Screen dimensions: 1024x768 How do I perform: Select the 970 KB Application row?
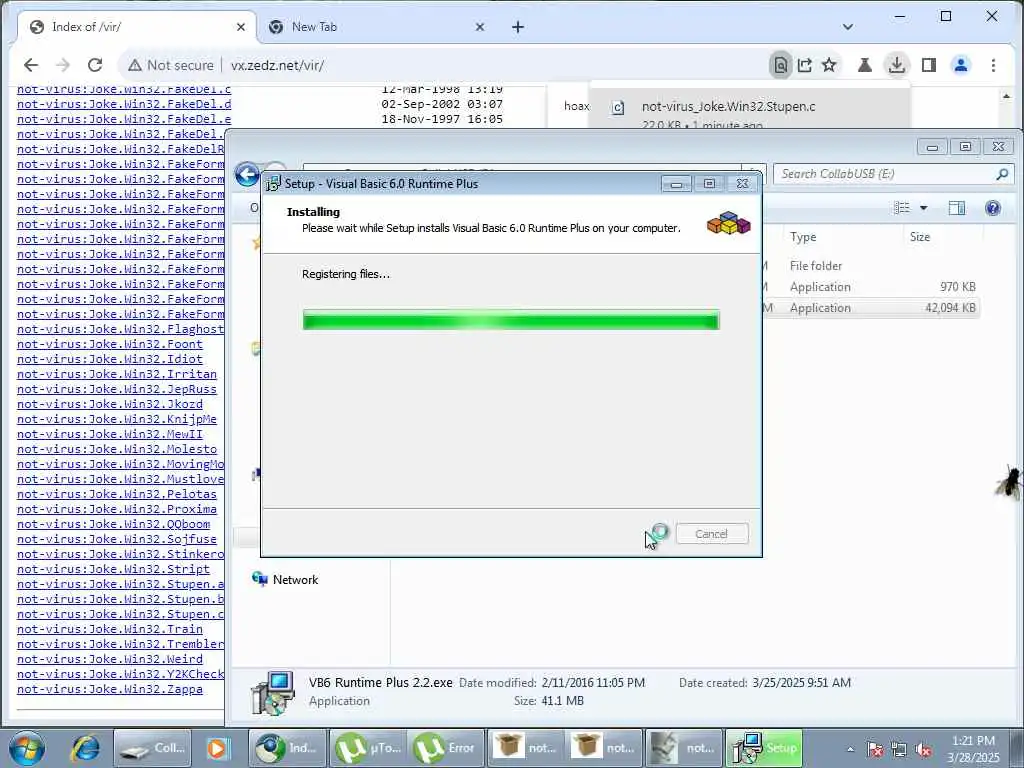(x=871, y=287)
